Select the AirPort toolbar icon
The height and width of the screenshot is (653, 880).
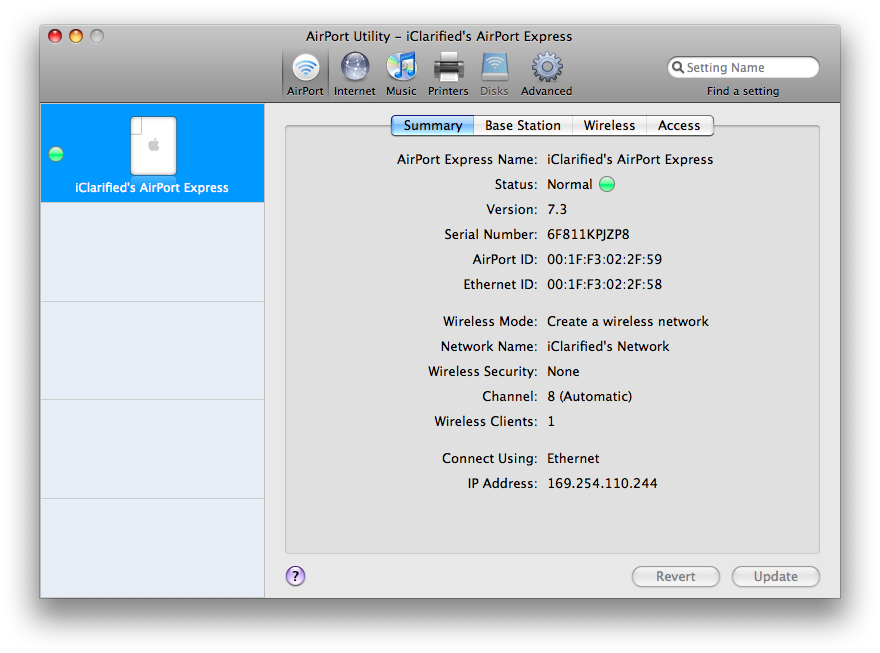pos(305,68)
